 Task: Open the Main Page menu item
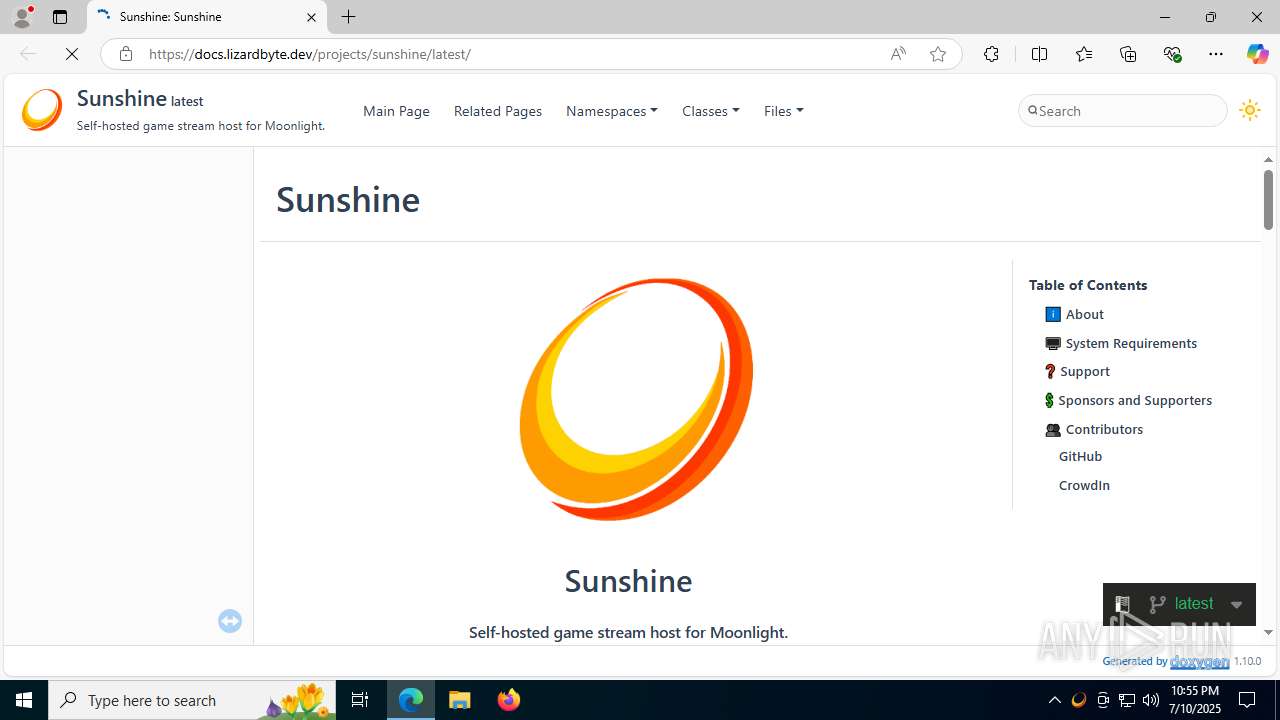click(396, 111)
